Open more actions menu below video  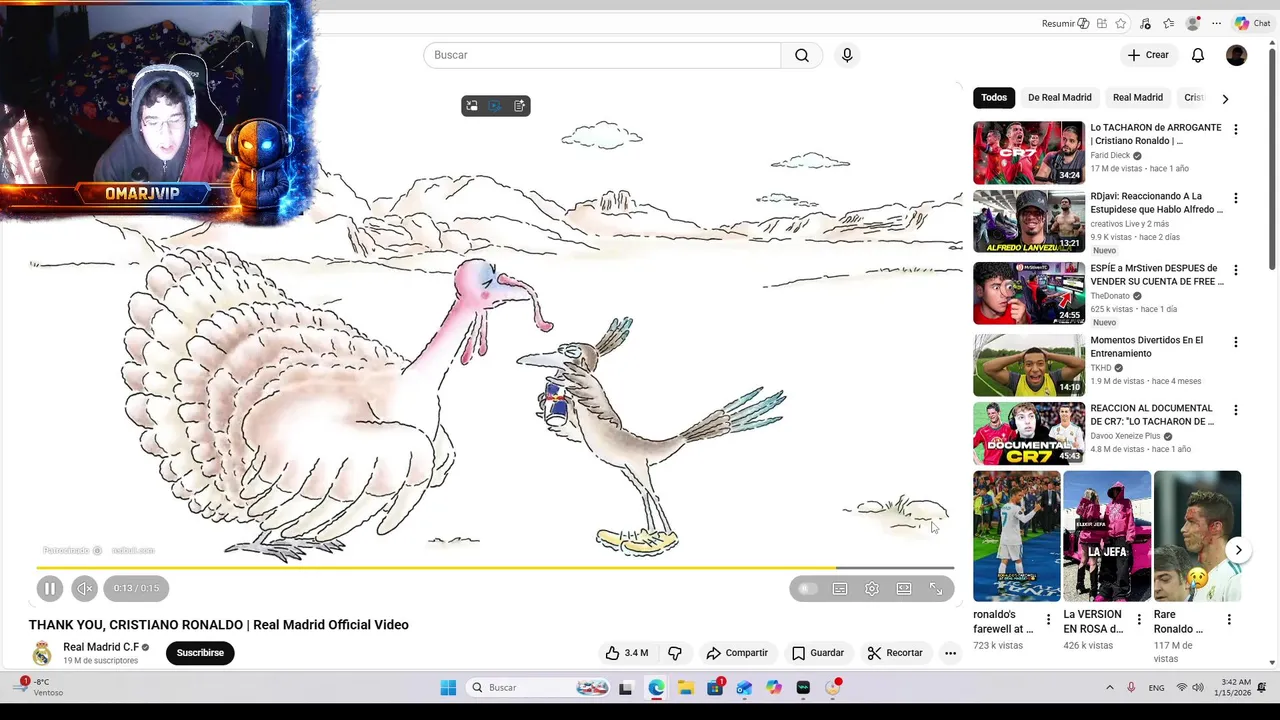(x=950, y=653)
